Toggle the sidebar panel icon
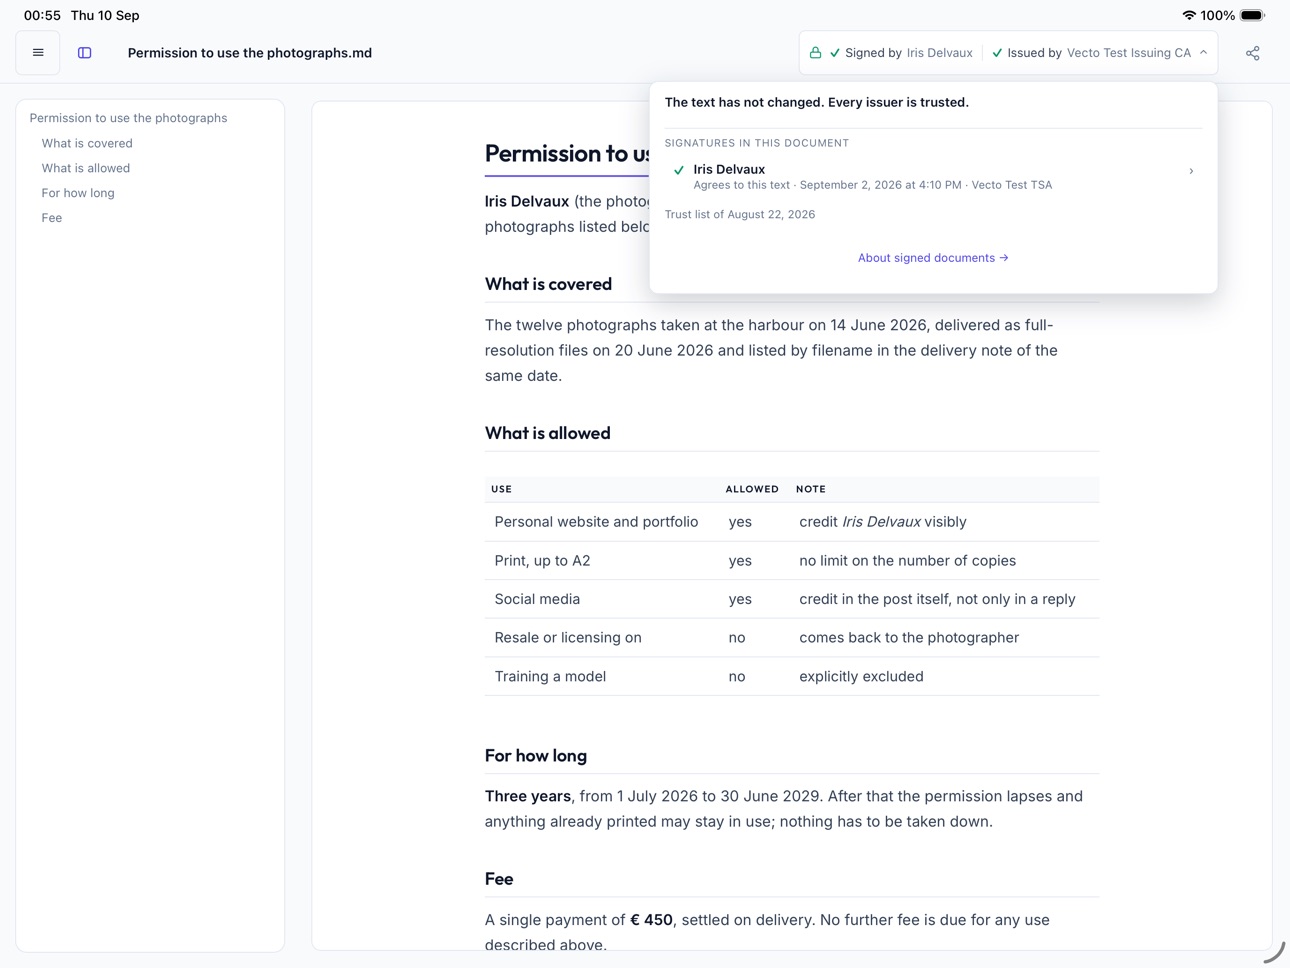This screenshot has height=968, width=1290. tap(85, 53)
